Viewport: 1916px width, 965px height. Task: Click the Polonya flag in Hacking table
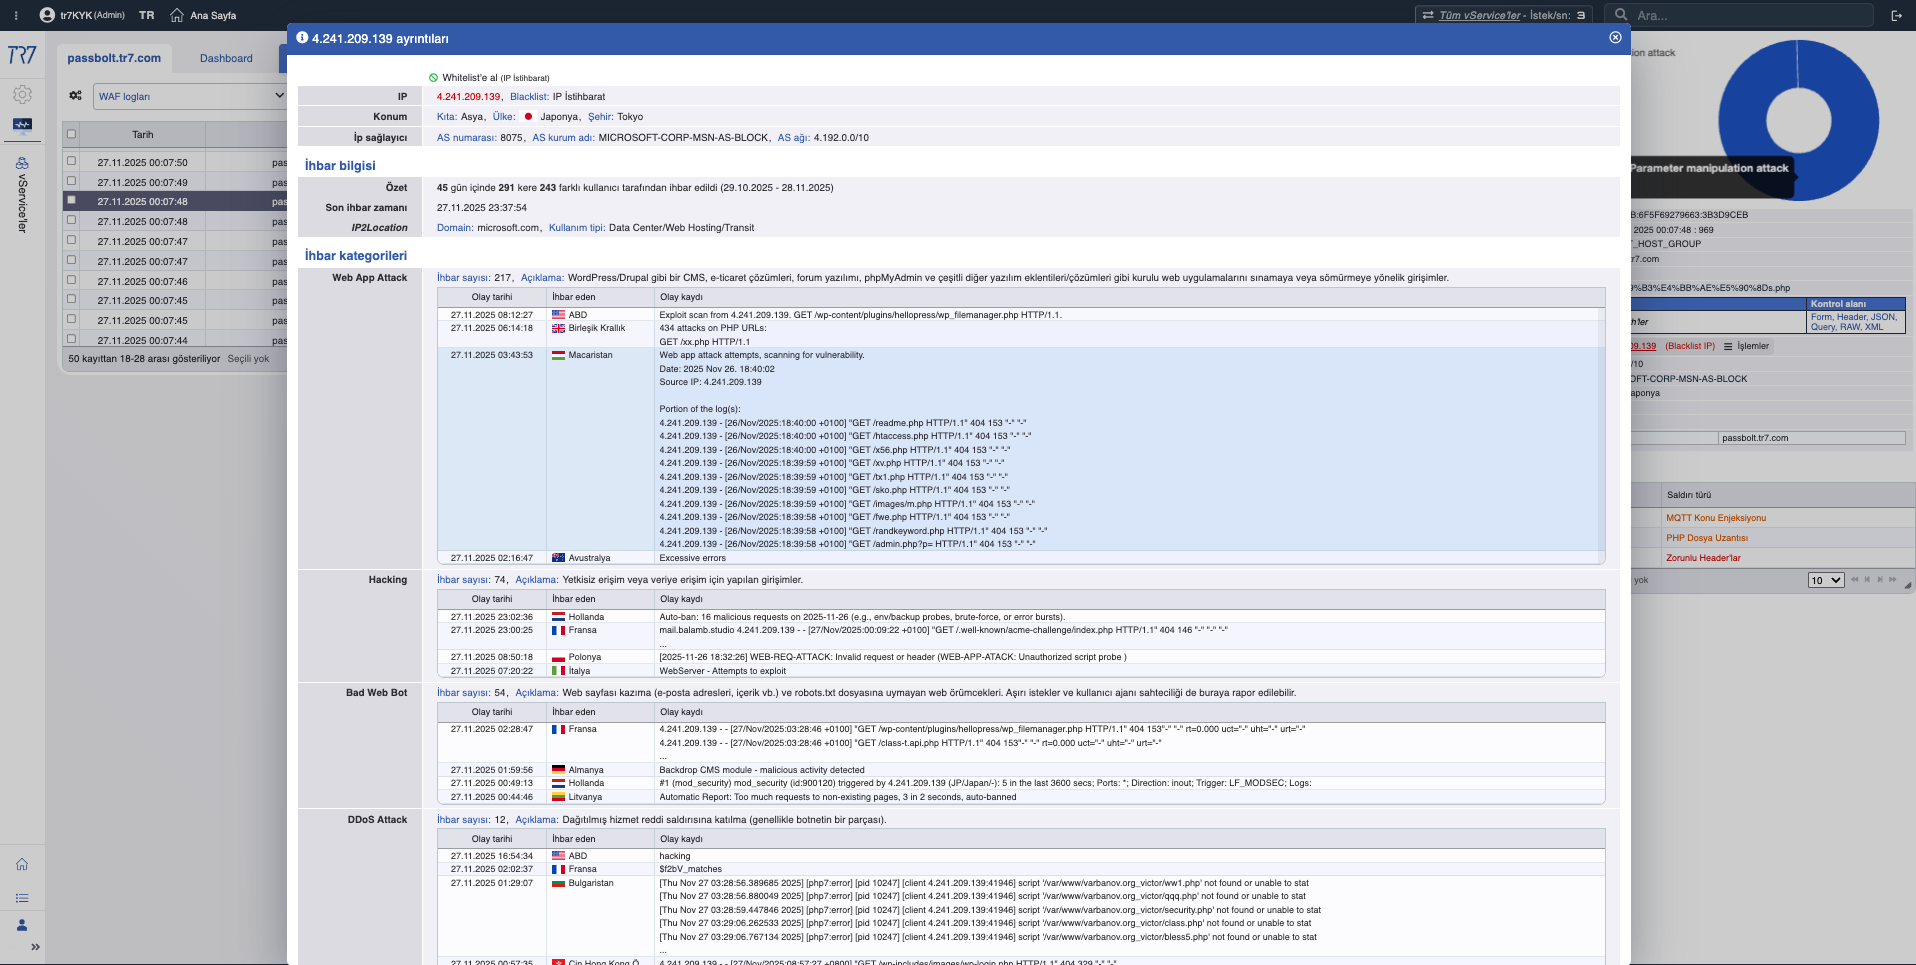[x=558, y=658]
